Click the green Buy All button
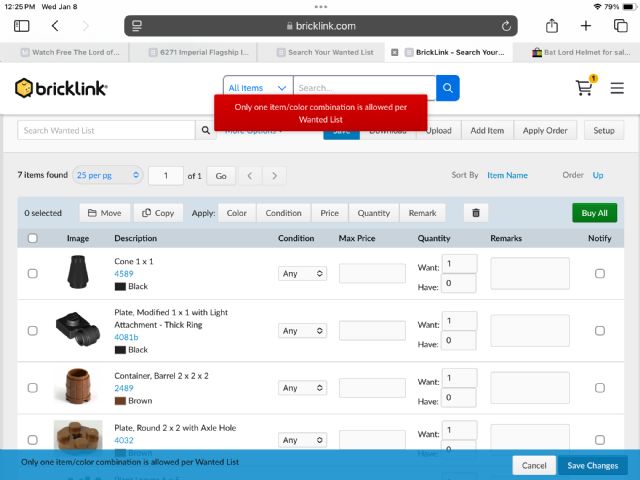 click(594, 213)
